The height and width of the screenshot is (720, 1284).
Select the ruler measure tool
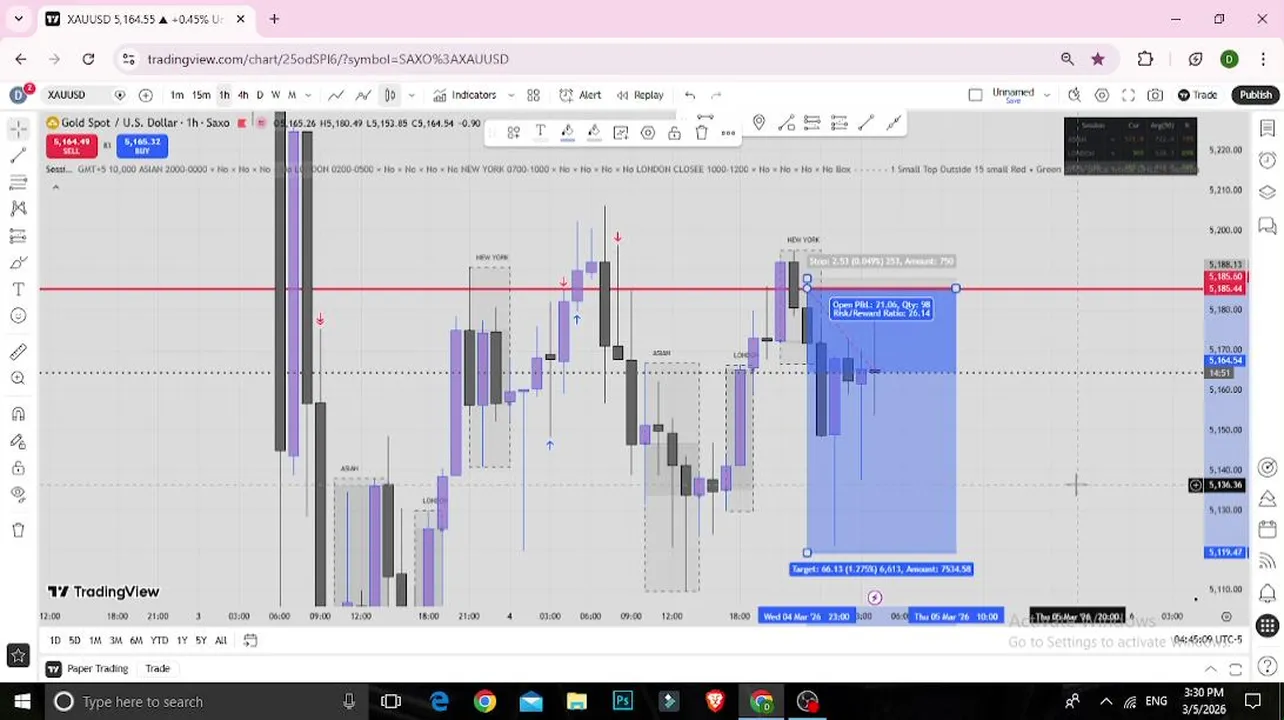[18, 352]
